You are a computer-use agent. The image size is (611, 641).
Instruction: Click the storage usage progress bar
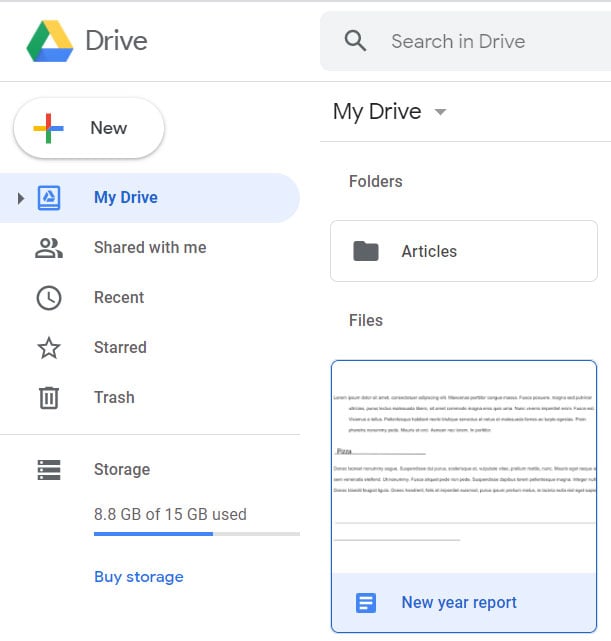(197, 534)
